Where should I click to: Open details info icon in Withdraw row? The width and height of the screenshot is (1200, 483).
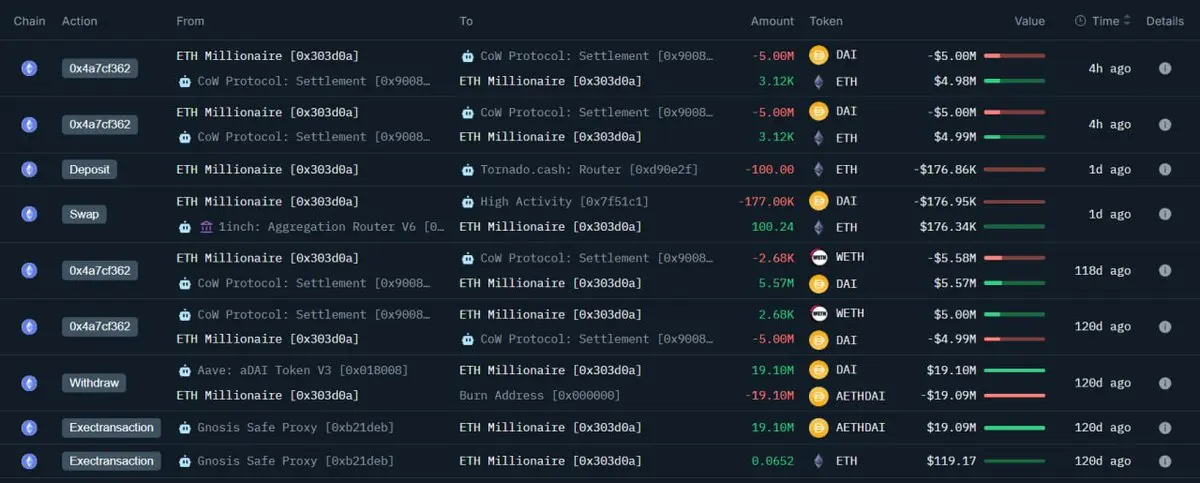(x=1165, y=383)
